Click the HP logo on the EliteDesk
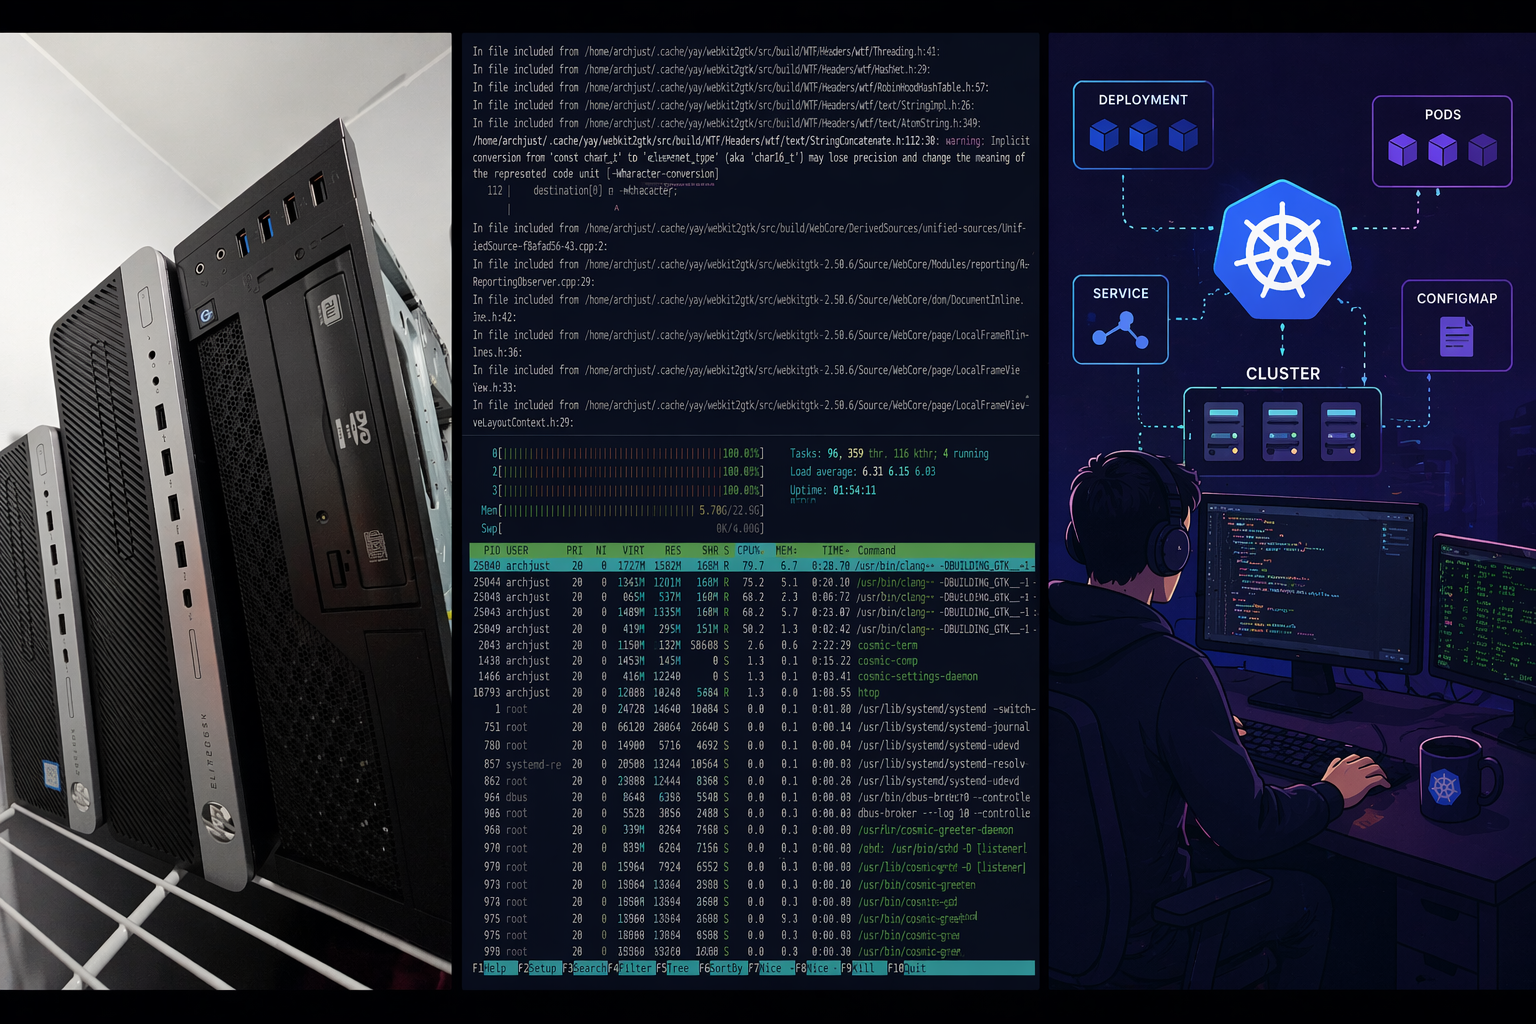Screen dimensions: 1536x1024 tap(219, 822)
